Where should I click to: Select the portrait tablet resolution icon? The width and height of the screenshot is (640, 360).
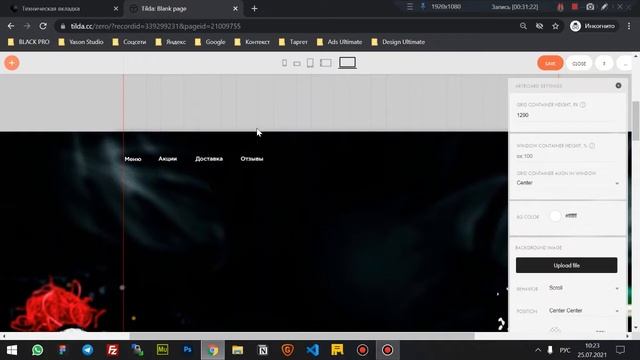(310, 63)
